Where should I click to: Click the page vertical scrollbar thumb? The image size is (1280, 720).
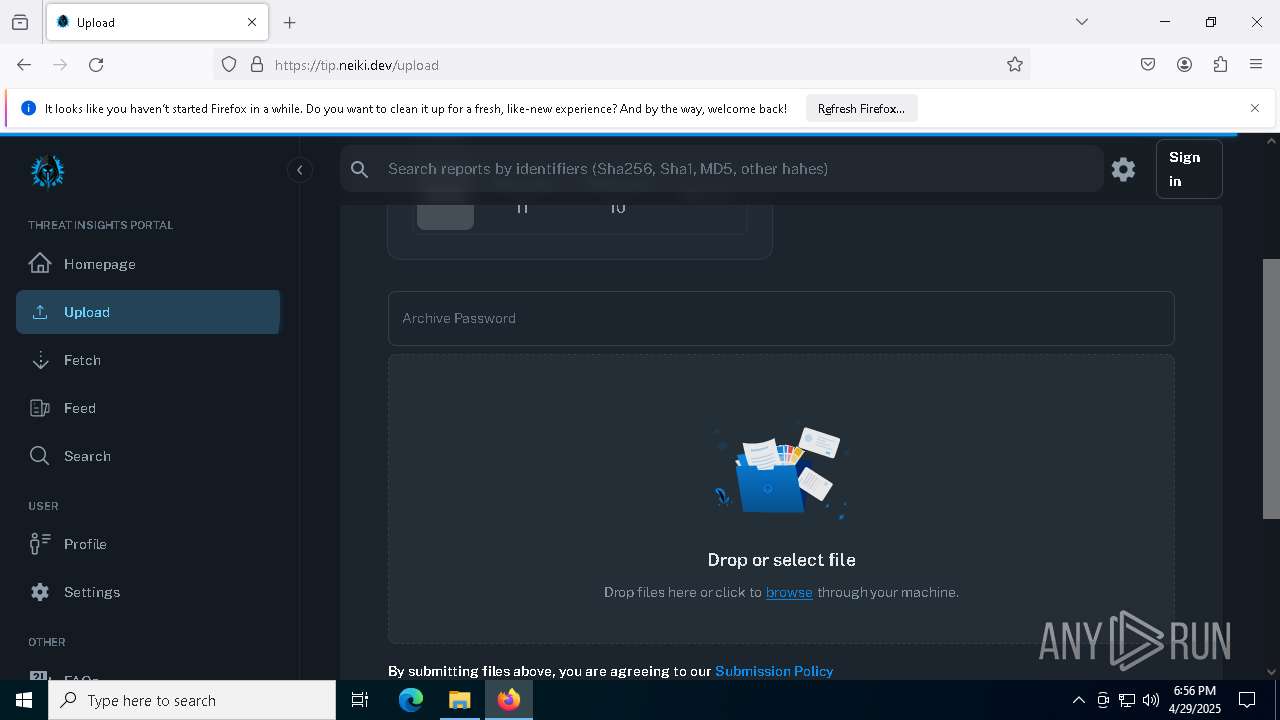coord(1271,388)
